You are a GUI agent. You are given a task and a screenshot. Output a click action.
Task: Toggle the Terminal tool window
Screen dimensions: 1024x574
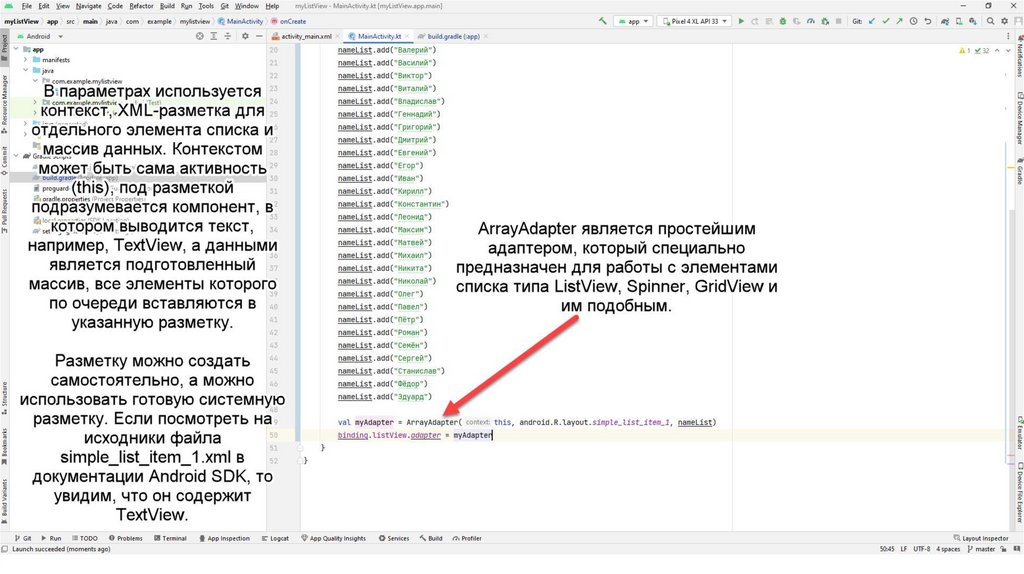click(169, 538)
